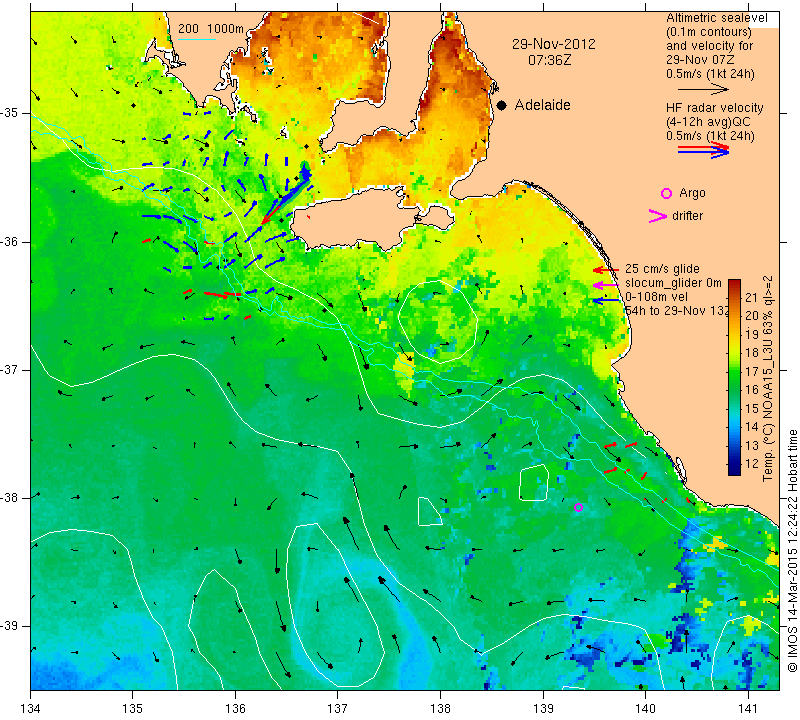Click the 'Argo' legend label
800x720 pixels.
point(692,193)
